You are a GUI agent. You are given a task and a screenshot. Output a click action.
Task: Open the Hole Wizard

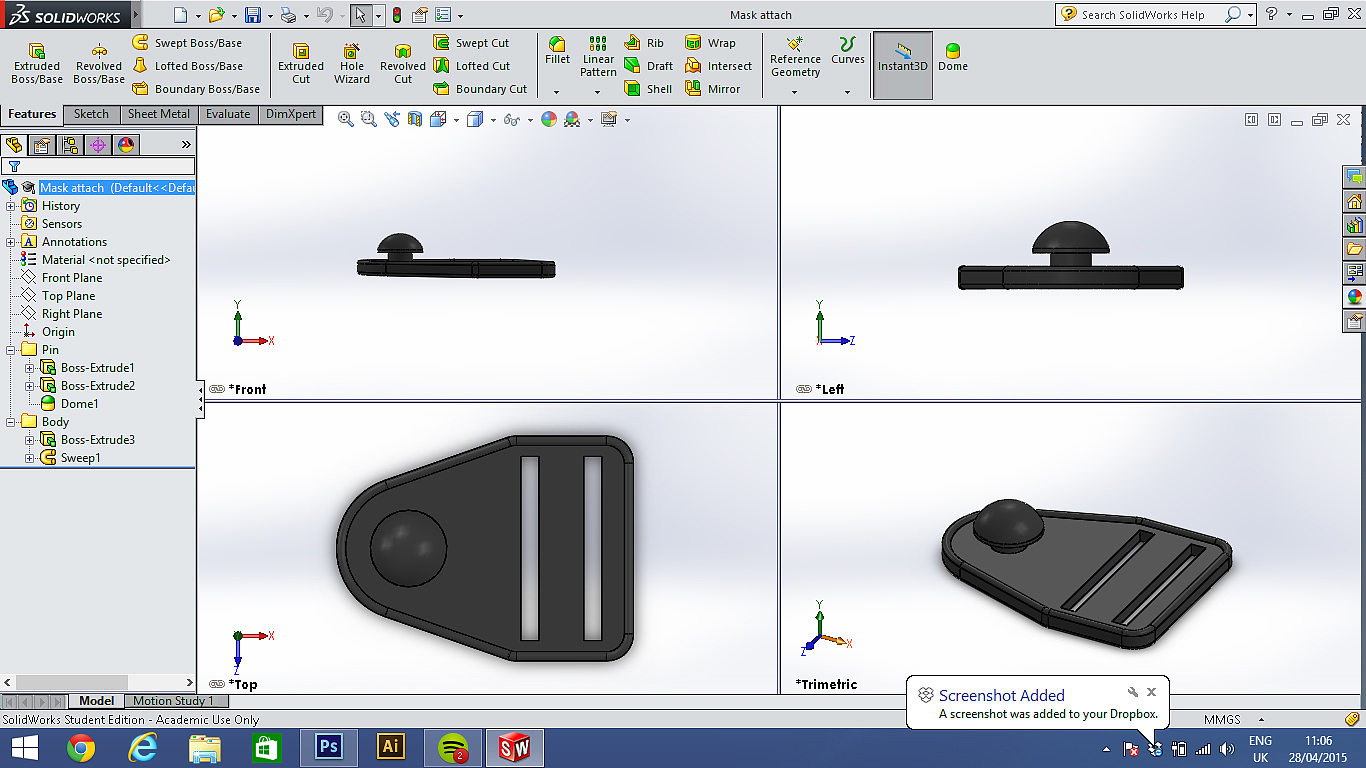pyautogui.click(x=352, y=63)
